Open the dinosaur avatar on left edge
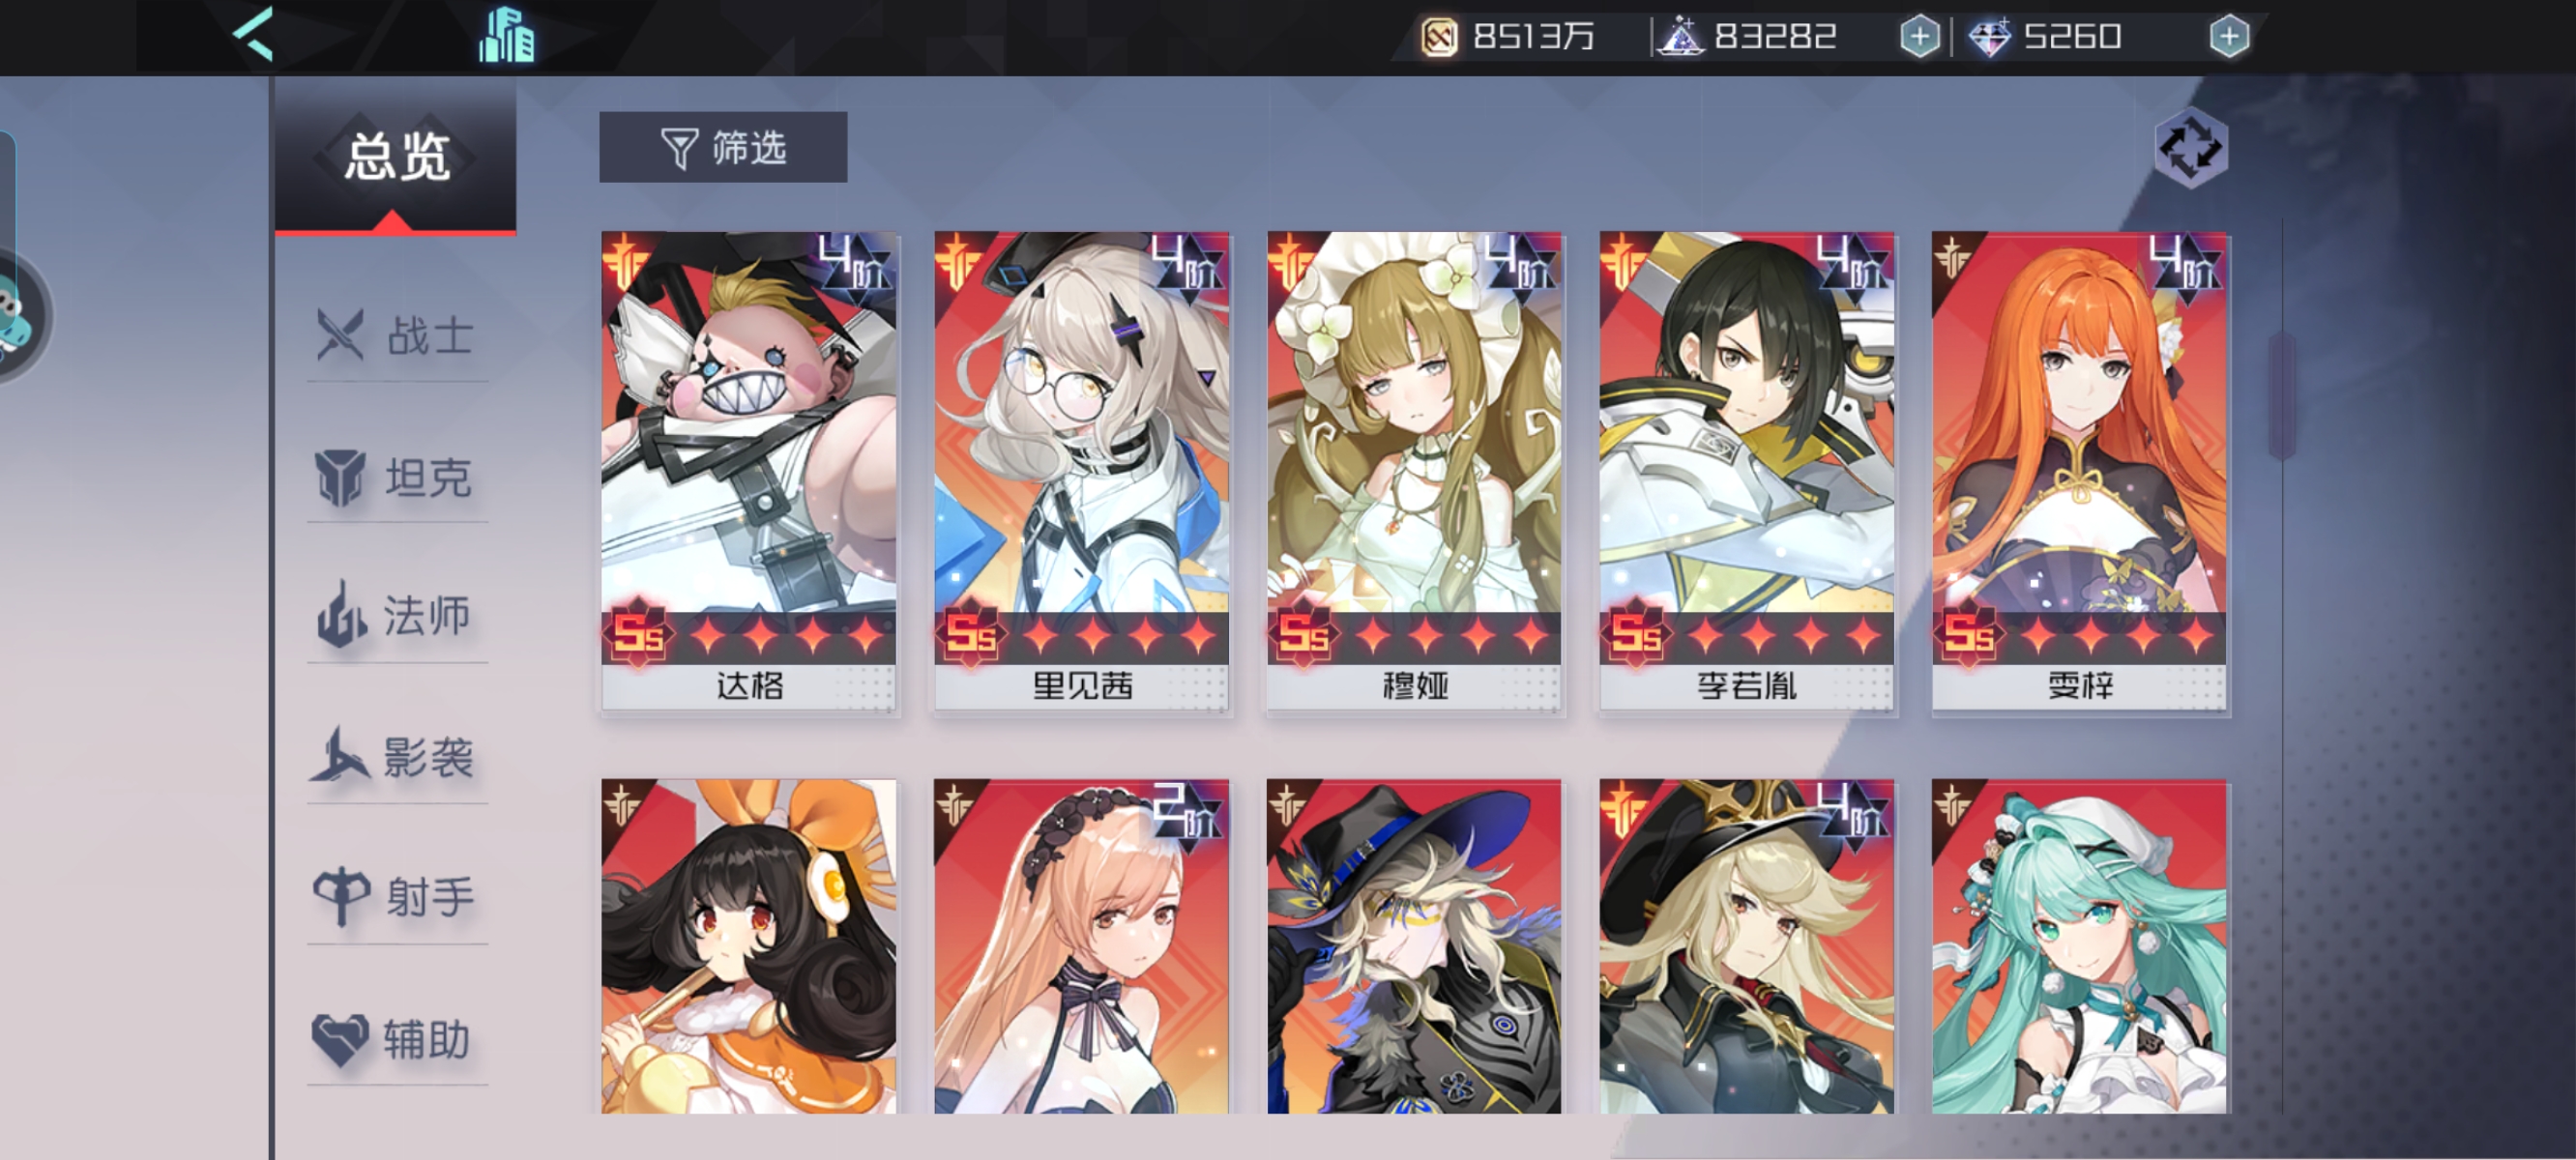2576x1160 pixels. tap(15, 317)
